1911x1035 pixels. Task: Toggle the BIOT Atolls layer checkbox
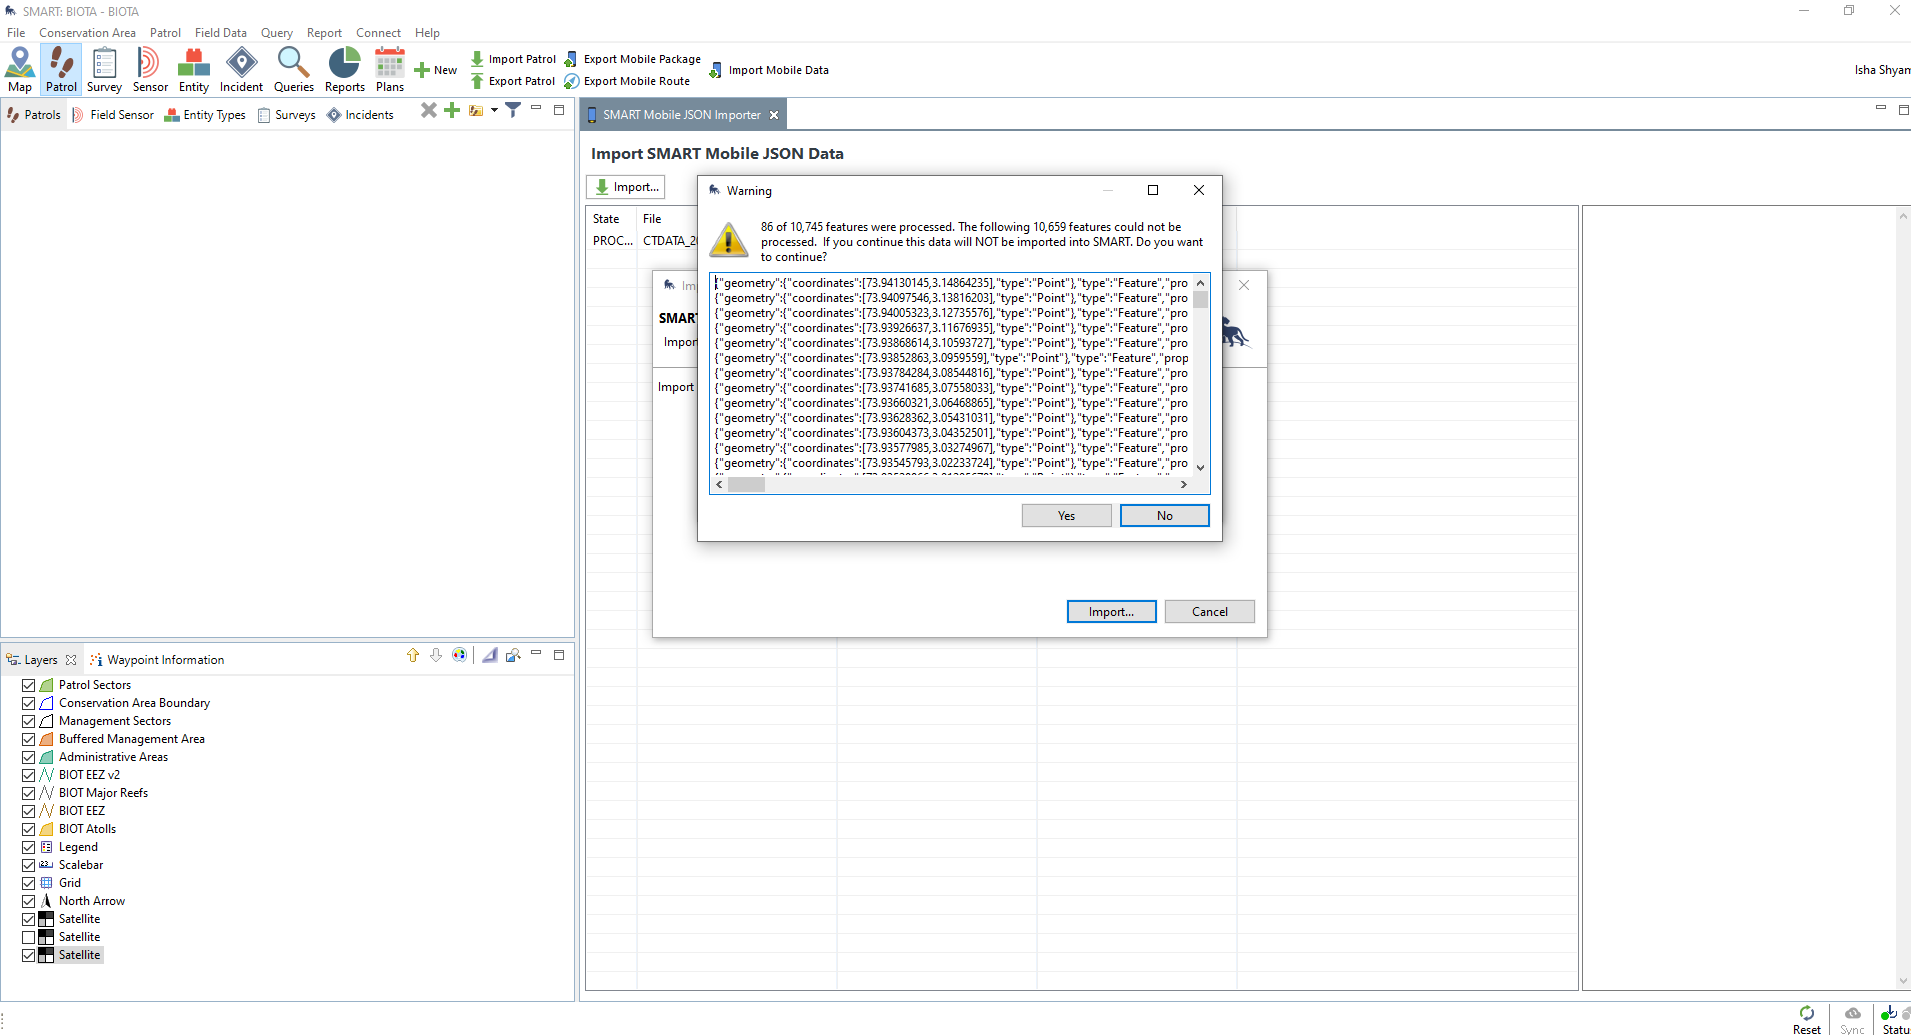[x=29, y=829]
